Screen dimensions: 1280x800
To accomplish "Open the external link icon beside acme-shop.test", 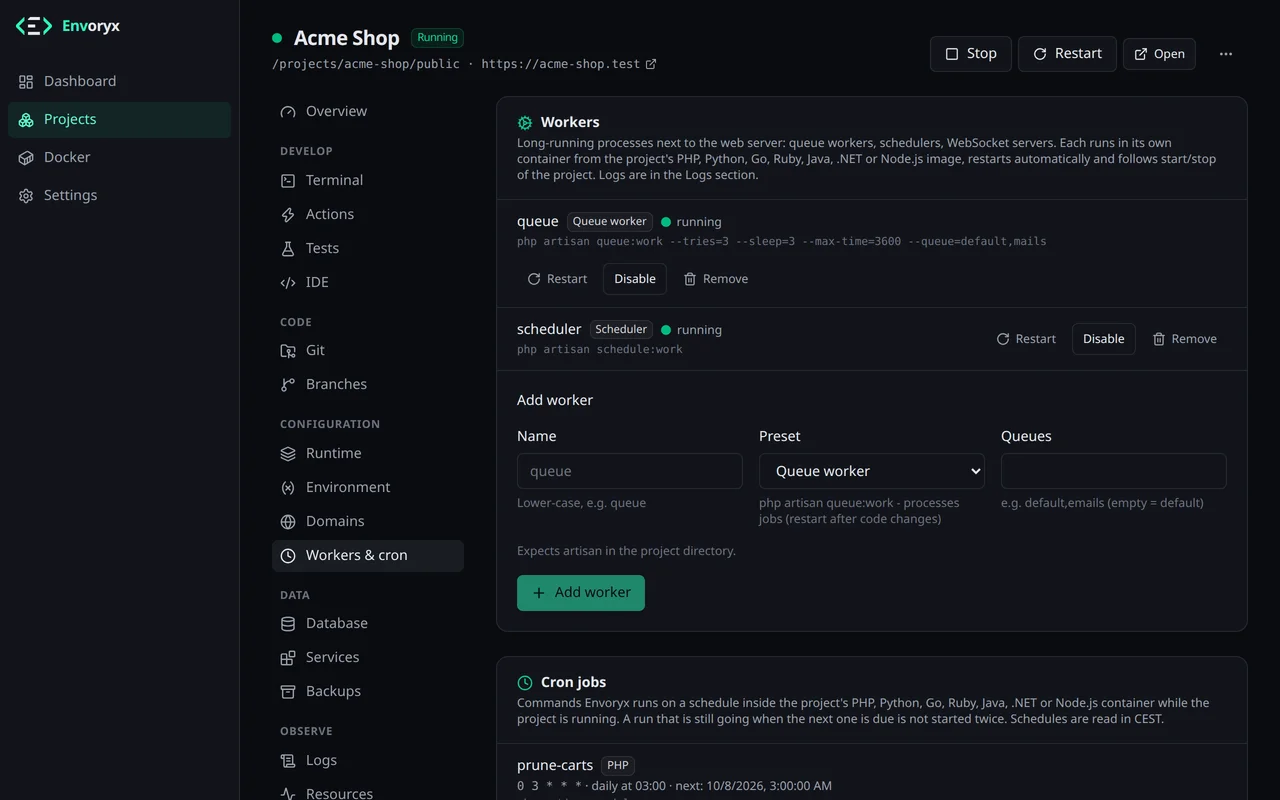I will click(651, 64).
